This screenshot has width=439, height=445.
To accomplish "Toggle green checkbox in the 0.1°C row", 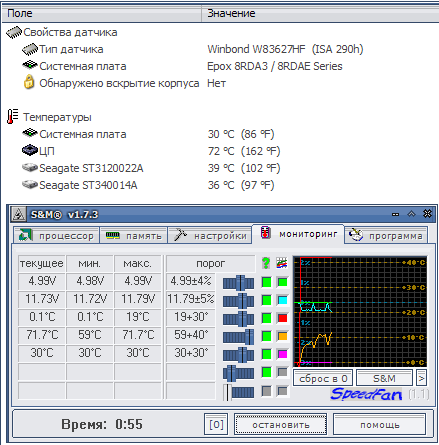I will pyautogui.click(x=266, y=318).
